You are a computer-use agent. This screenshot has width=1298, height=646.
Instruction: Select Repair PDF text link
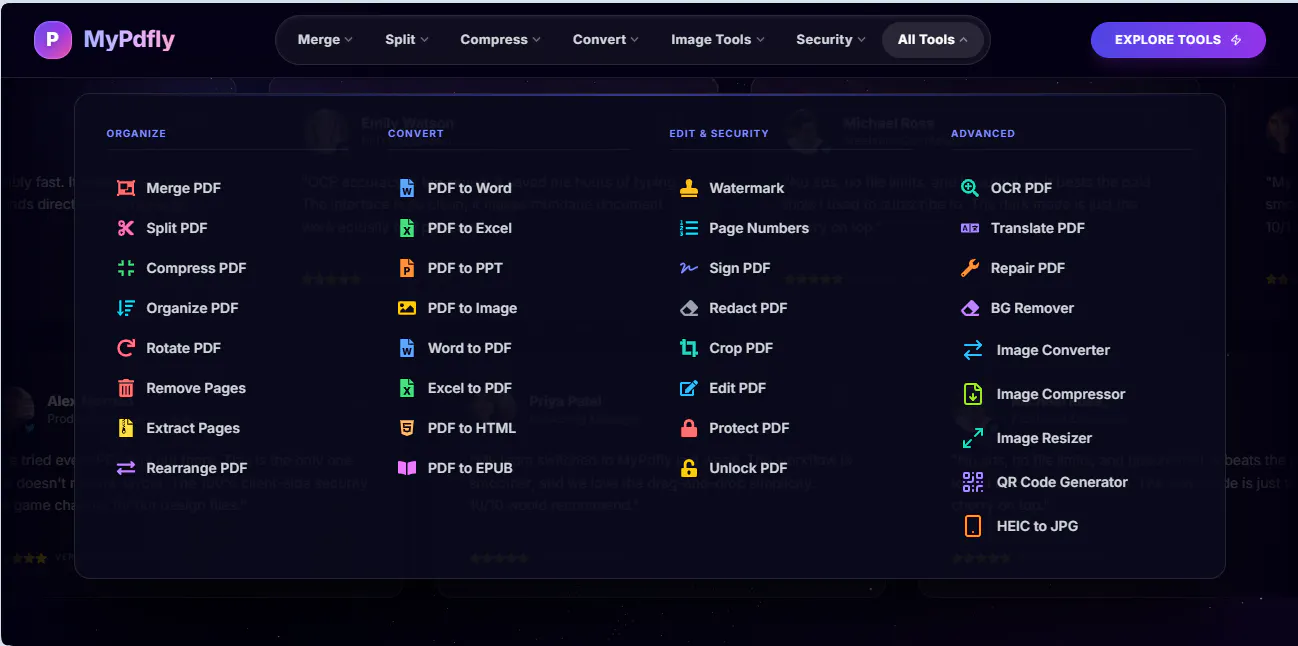click(1028, 268)
